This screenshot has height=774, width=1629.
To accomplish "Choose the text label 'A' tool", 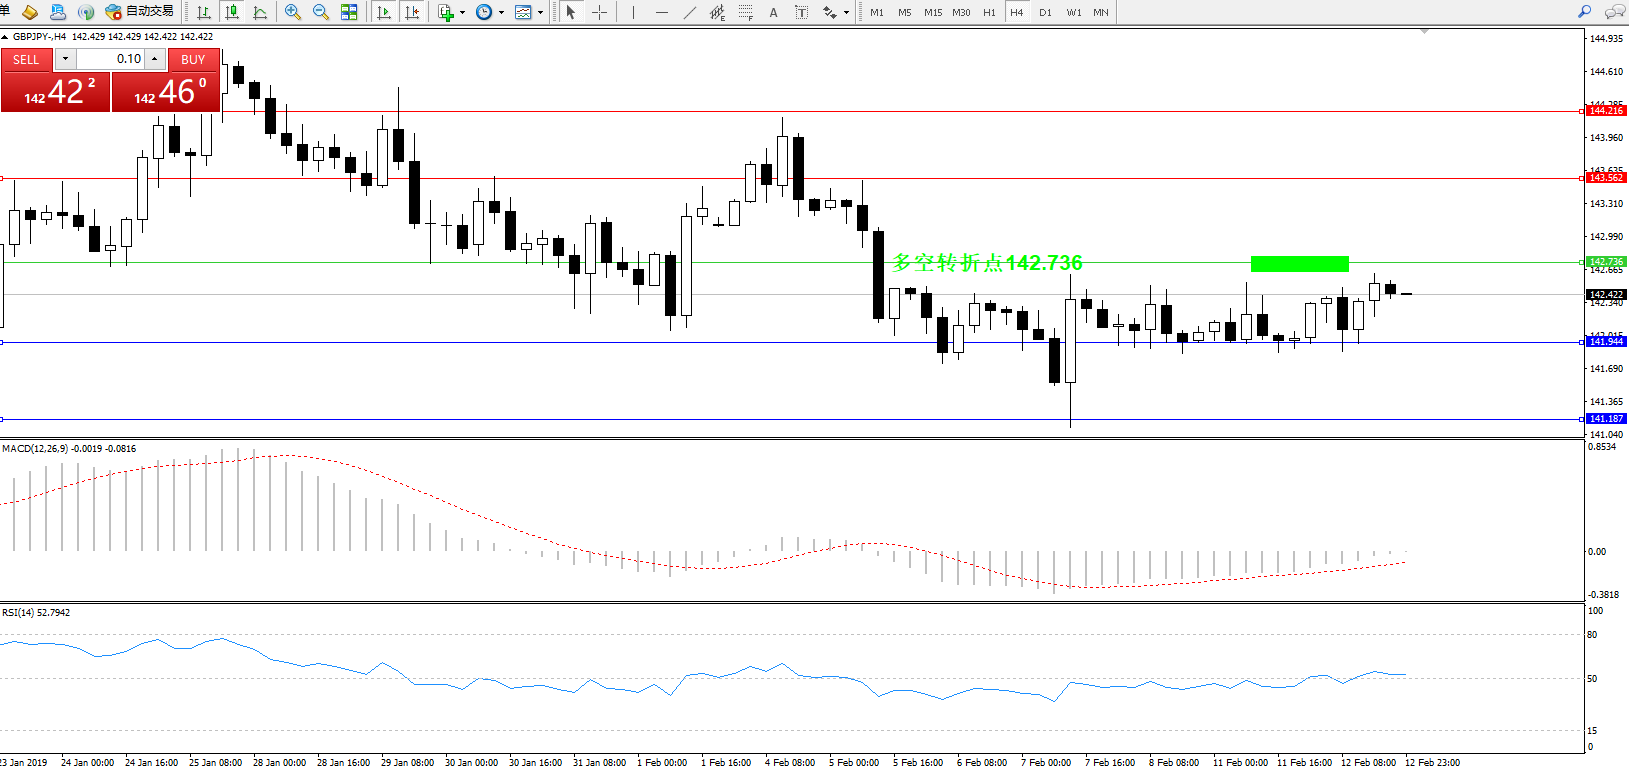I will [773, 12].
